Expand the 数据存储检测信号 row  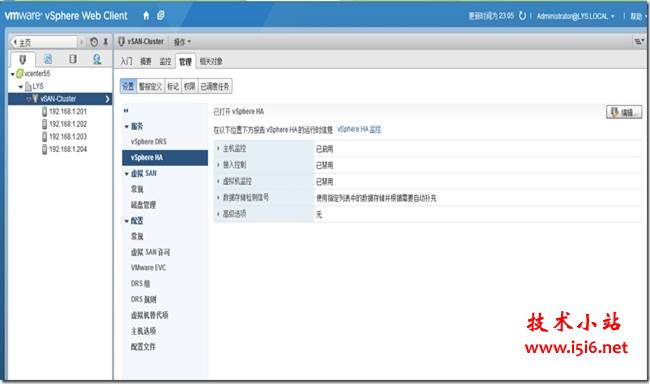click(x=218, y=197)
